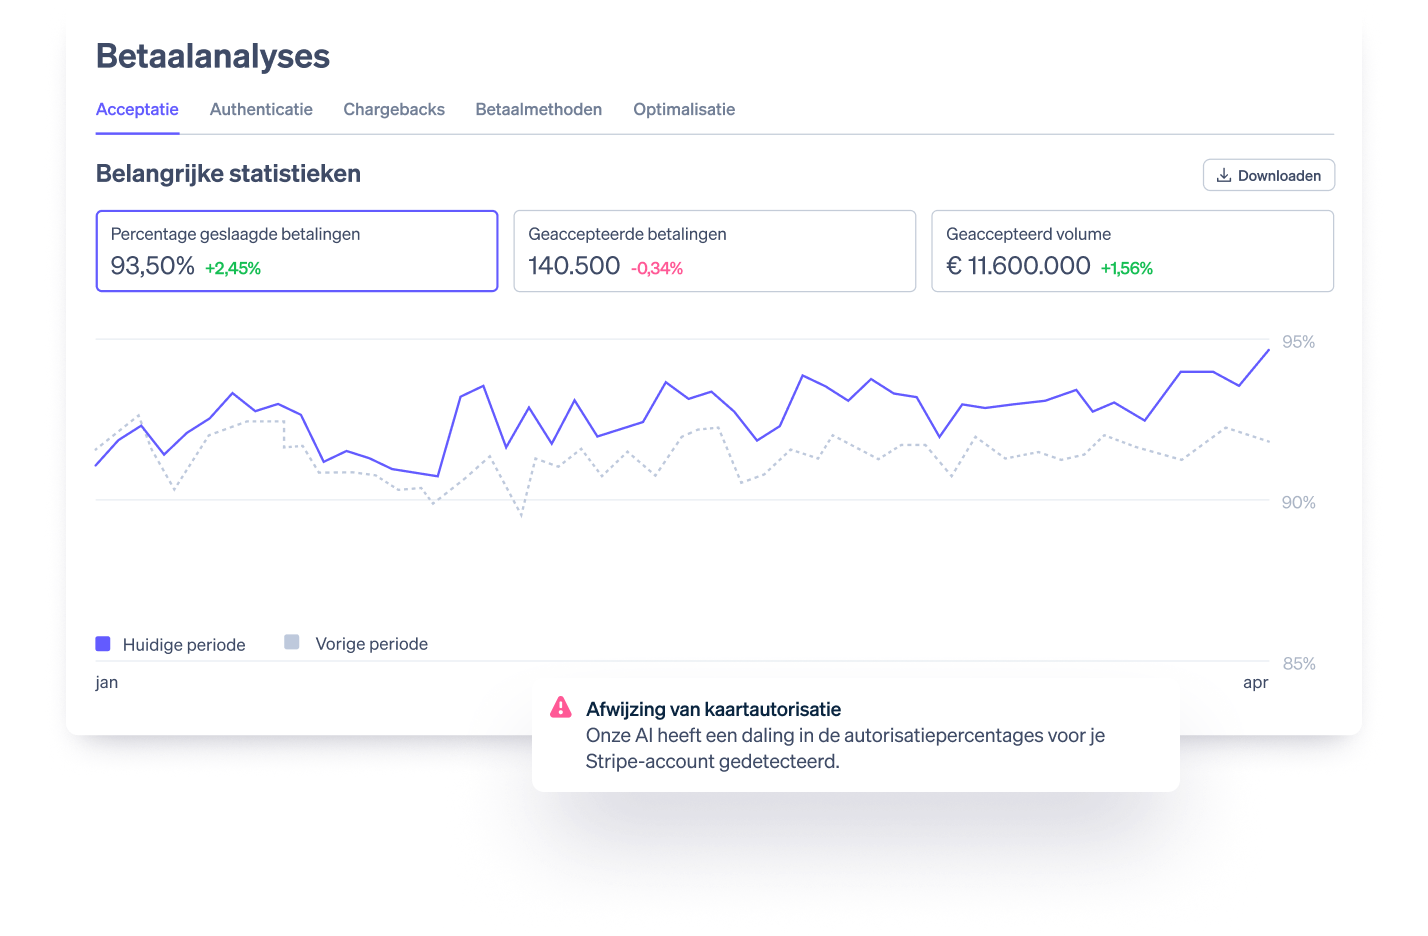Click the download arrow icon
Viewport: 1428px width, 936px height.
tap(1223, 175)
